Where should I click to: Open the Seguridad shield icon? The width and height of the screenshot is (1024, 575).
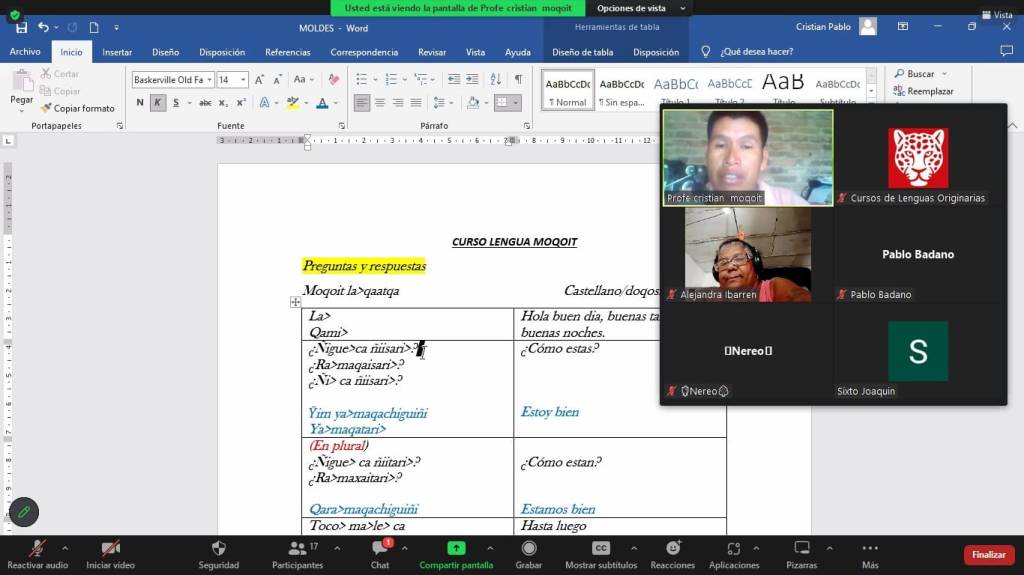point(218,549)
